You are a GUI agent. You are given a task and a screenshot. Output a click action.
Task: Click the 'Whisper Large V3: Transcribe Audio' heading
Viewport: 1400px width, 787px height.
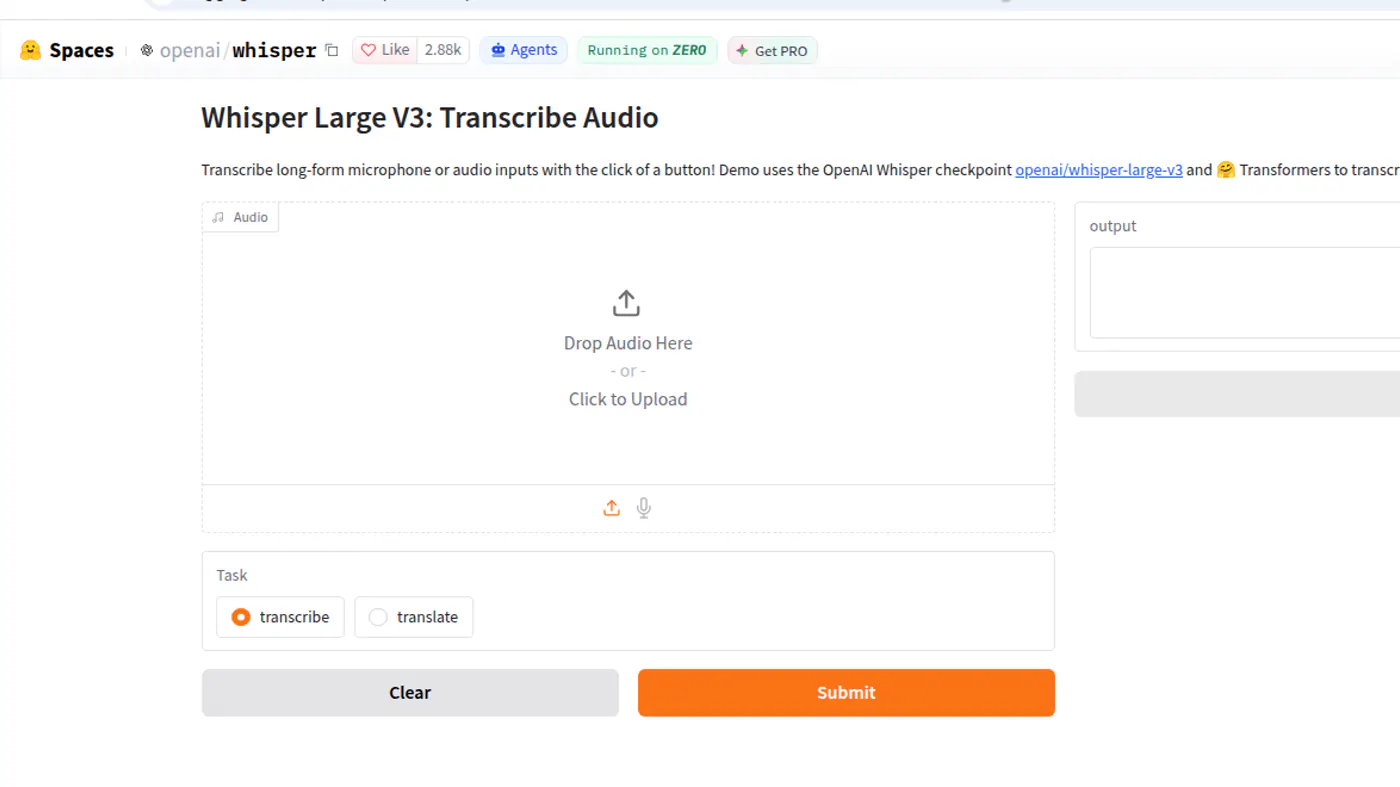point(430,117)
